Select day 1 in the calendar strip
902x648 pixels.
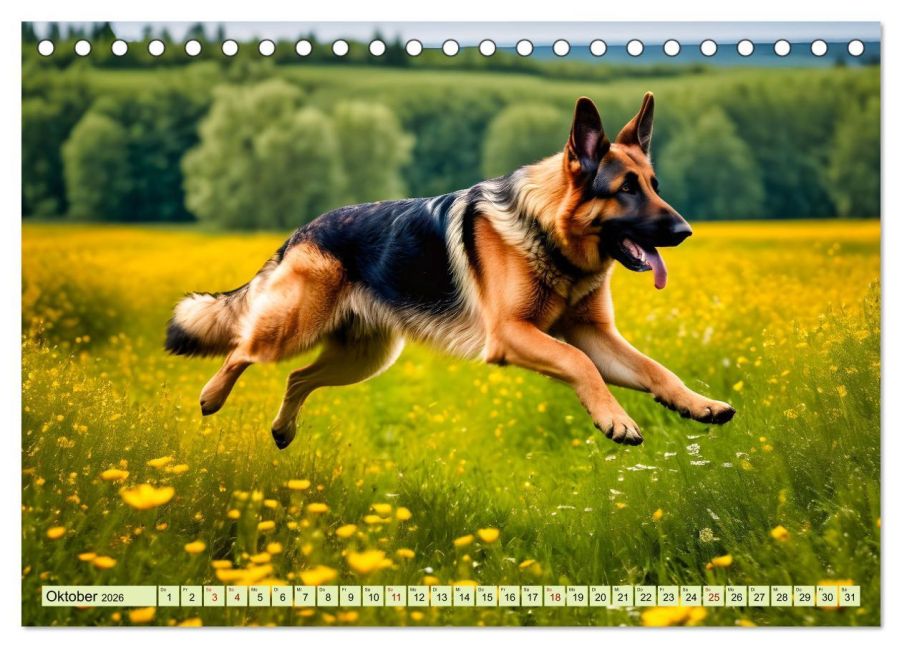(169, 596)
